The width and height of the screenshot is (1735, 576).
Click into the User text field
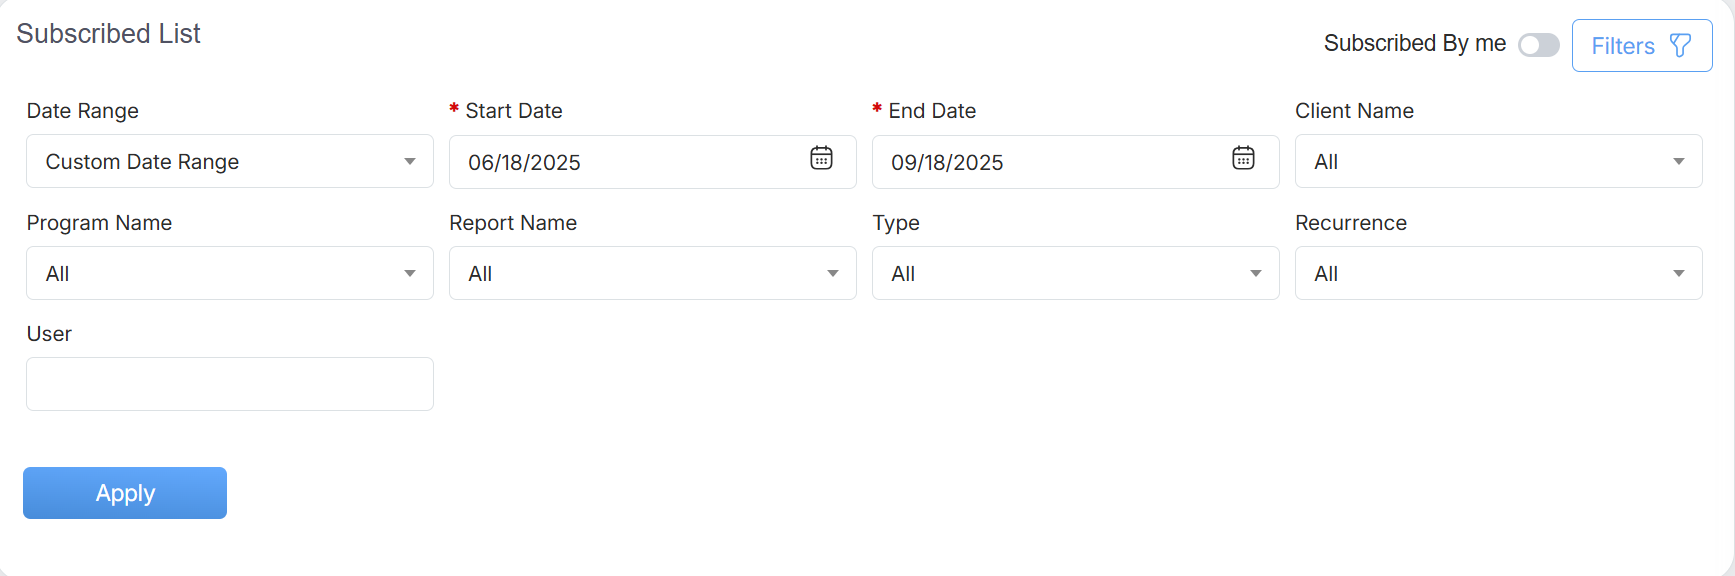[x=230, y=384]
